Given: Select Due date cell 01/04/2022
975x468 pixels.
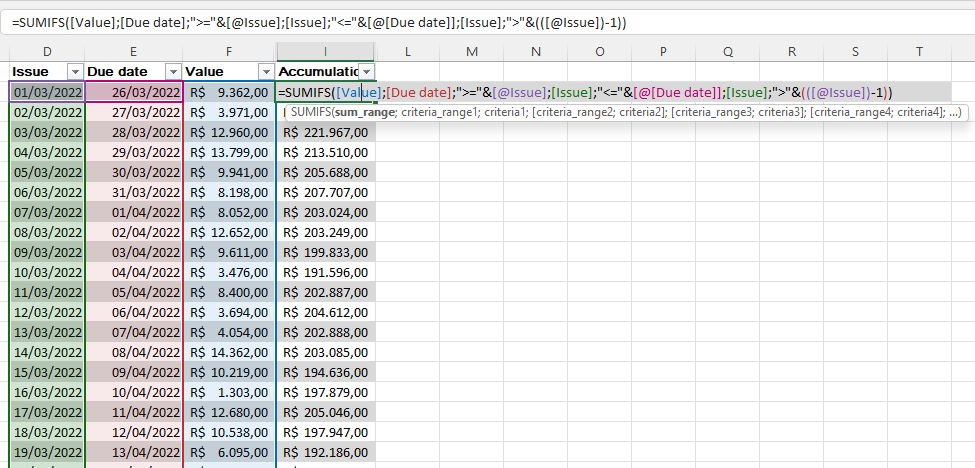Looking at the screenshot, I should pos(134,213).
